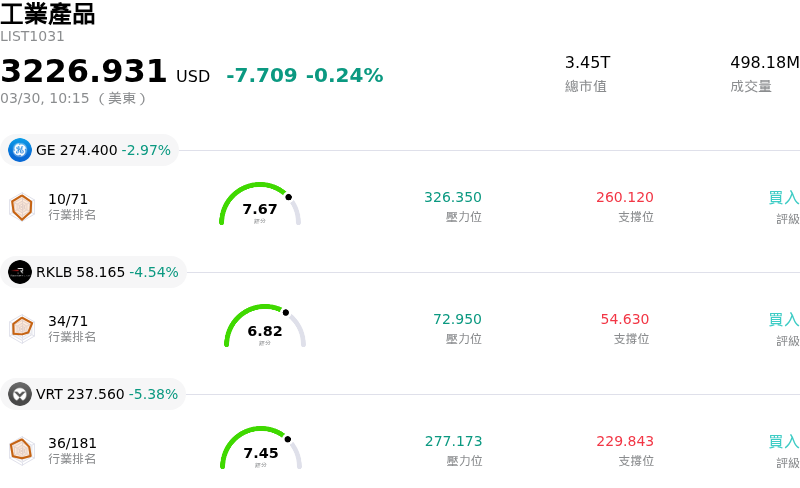The height and width of the screenshot is (488, 800).
Task: Click the 498.18M trading volume value
Action: tap(764, 63)
